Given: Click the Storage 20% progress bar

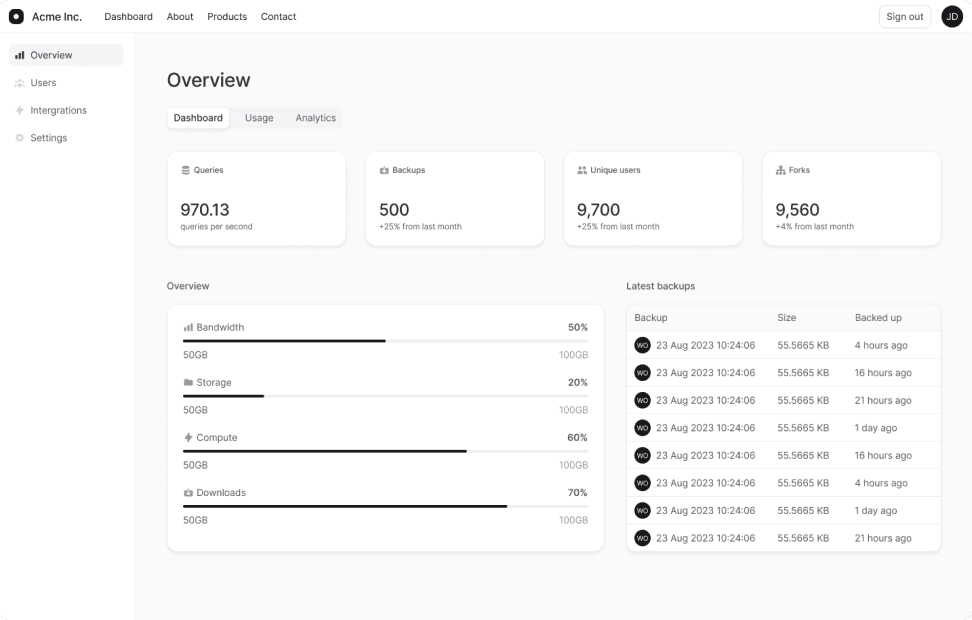Looking at the screenshot, I should coord(386,396).
